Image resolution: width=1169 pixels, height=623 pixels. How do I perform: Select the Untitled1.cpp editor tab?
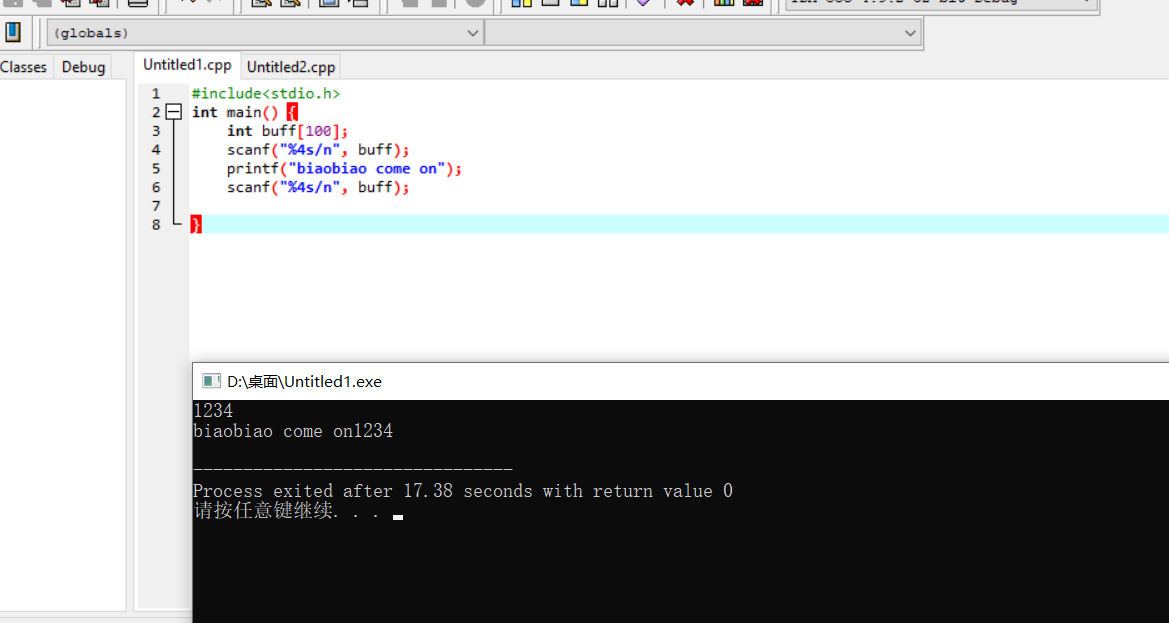187,65
